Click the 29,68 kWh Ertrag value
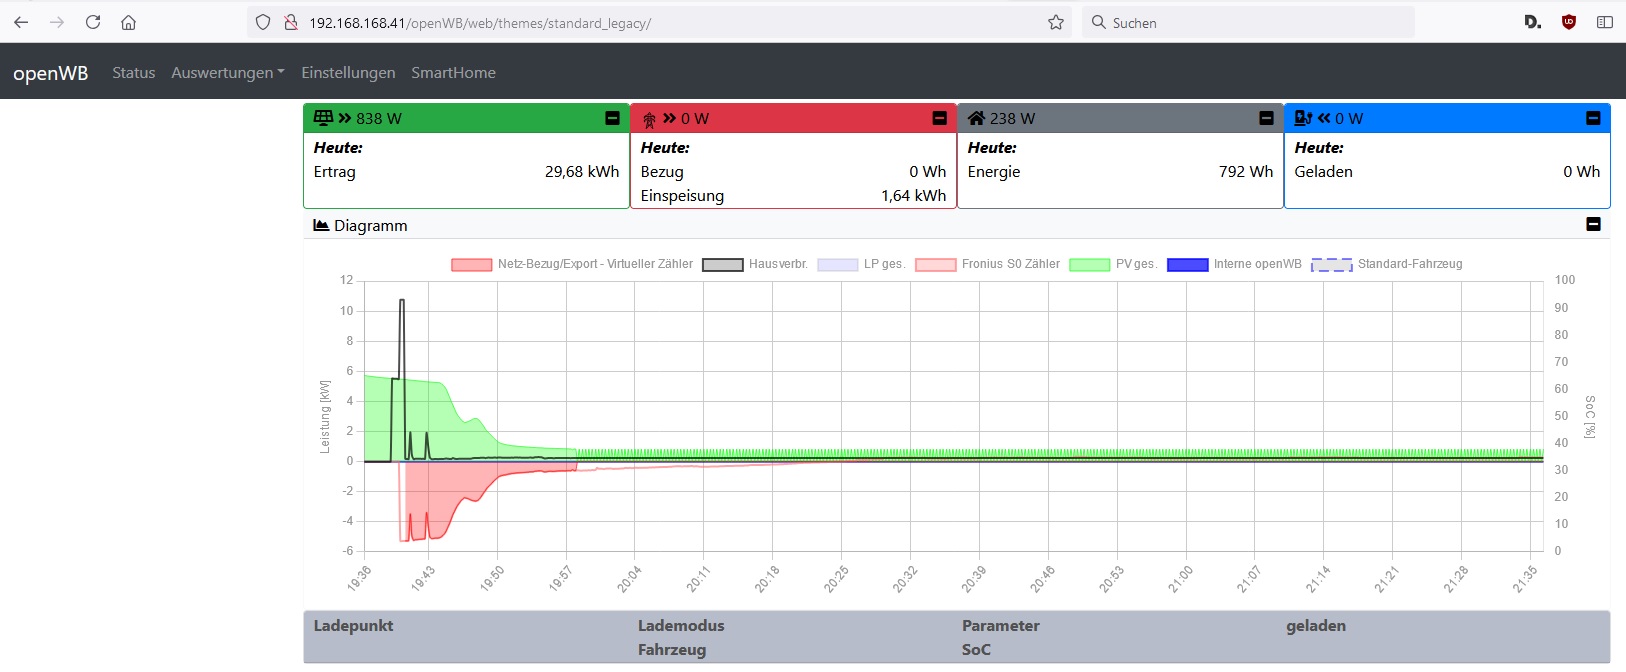Image resolution: width=1626 pixels, height=672 pixels. [582, 172]
